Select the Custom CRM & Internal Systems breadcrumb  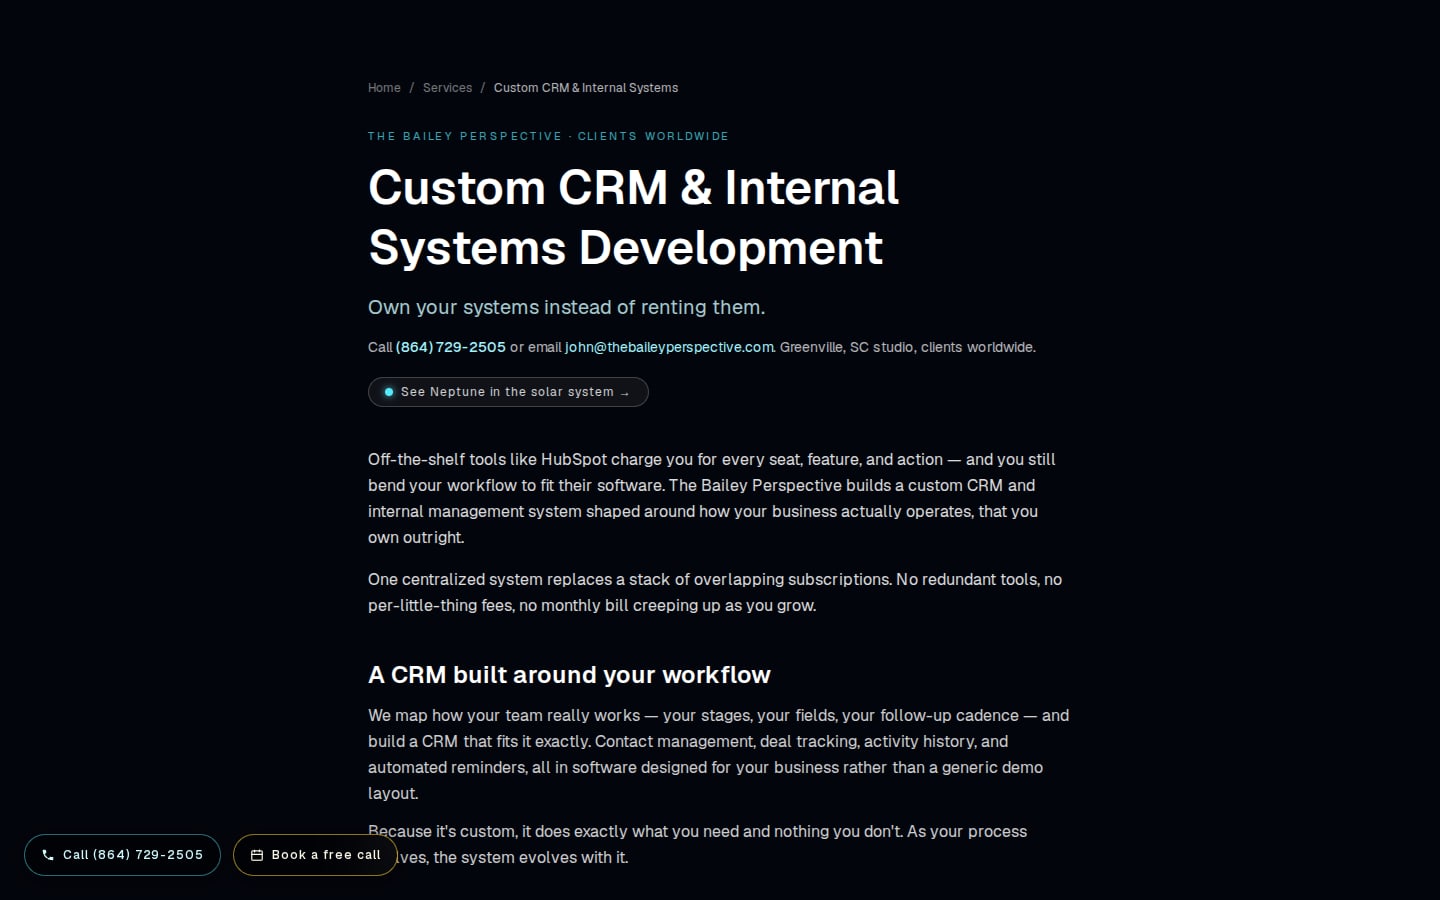pyautogui.click(x=586, y=88)
